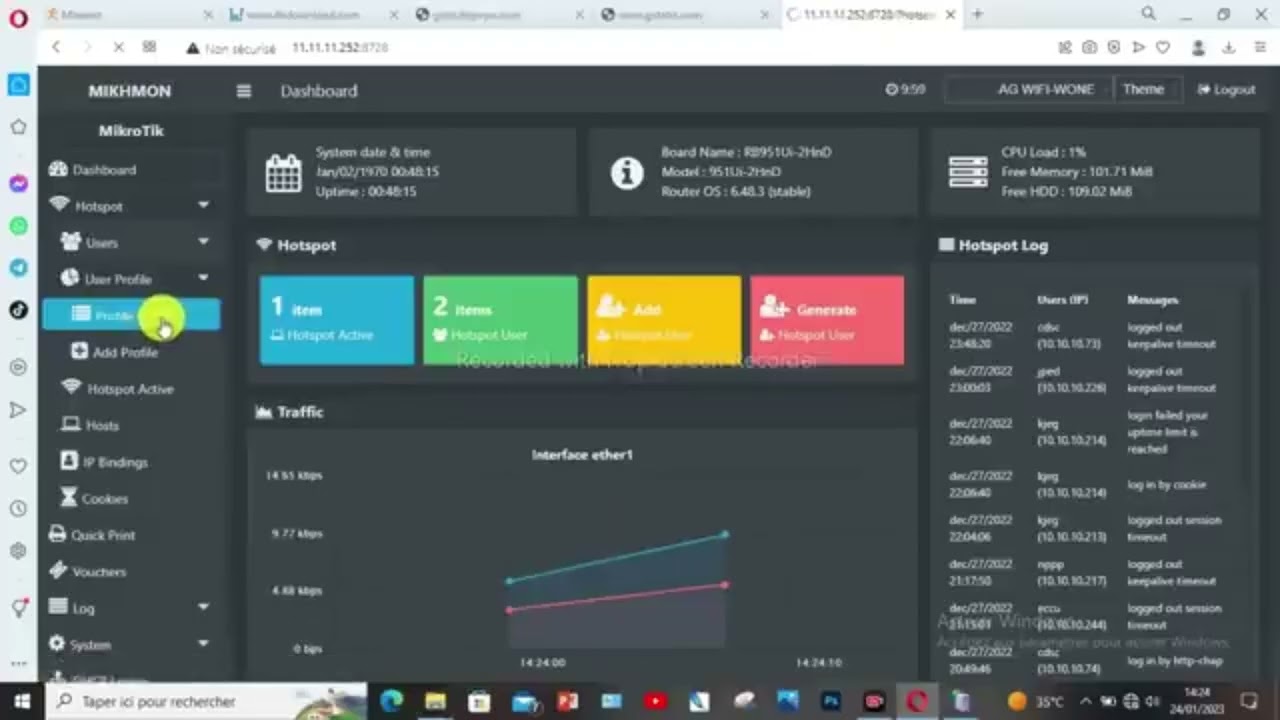1280x720 pixels.
Task: Open WhatsApp in Opera sidebar
Action: 18,226
